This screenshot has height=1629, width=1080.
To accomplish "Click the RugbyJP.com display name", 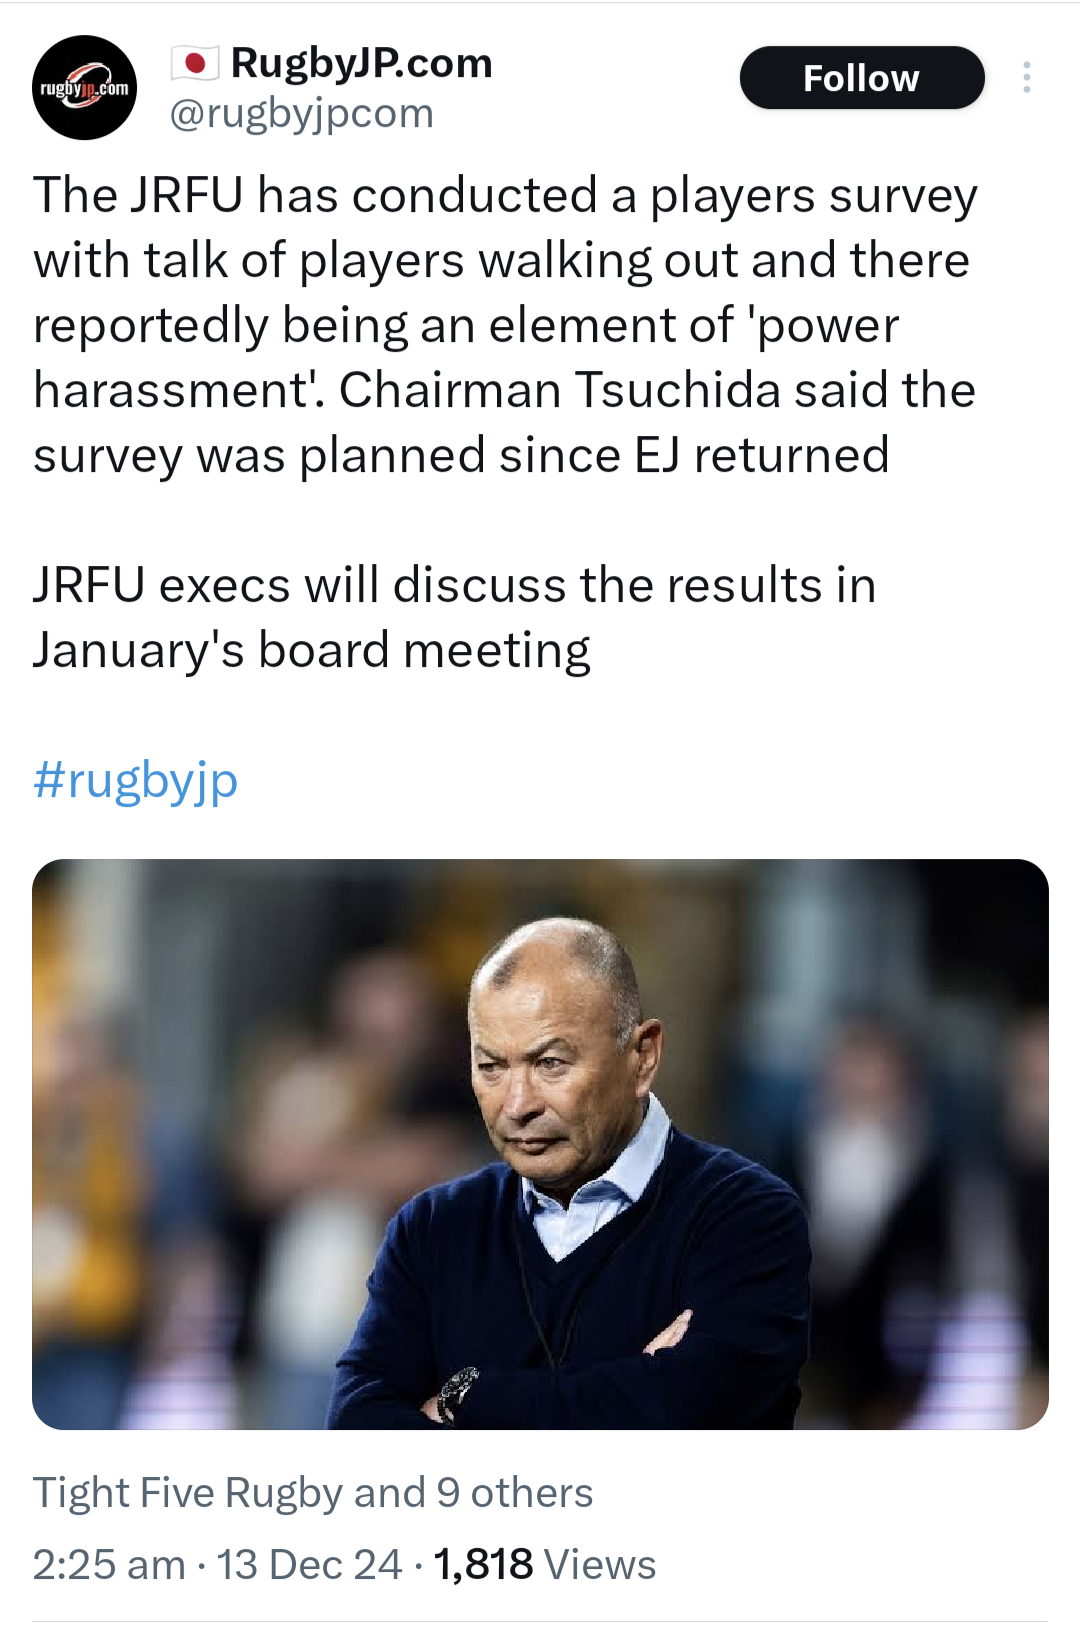I will pyautogui.click(x=361, y=63).
